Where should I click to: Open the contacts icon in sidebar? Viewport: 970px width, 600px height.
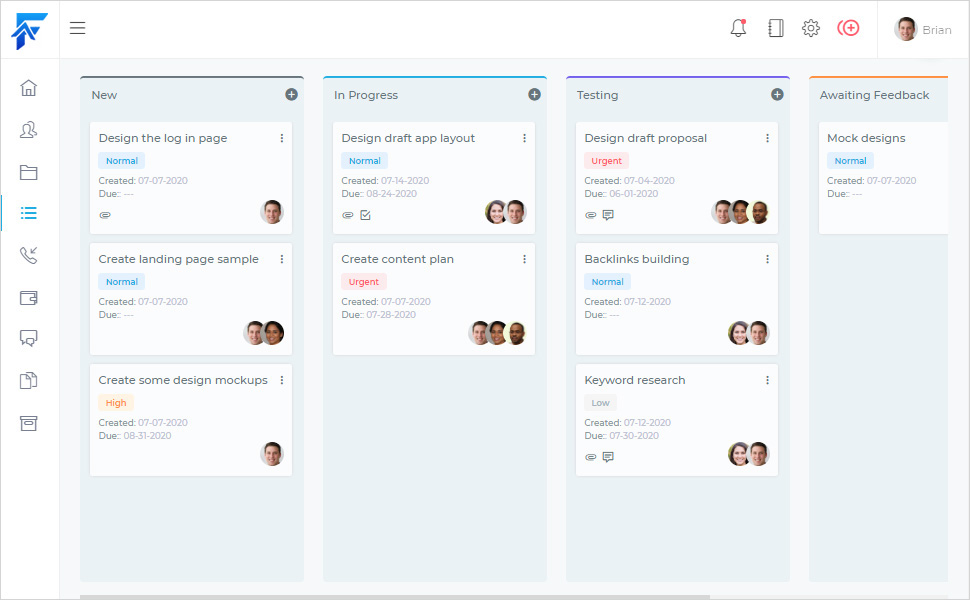29,130
